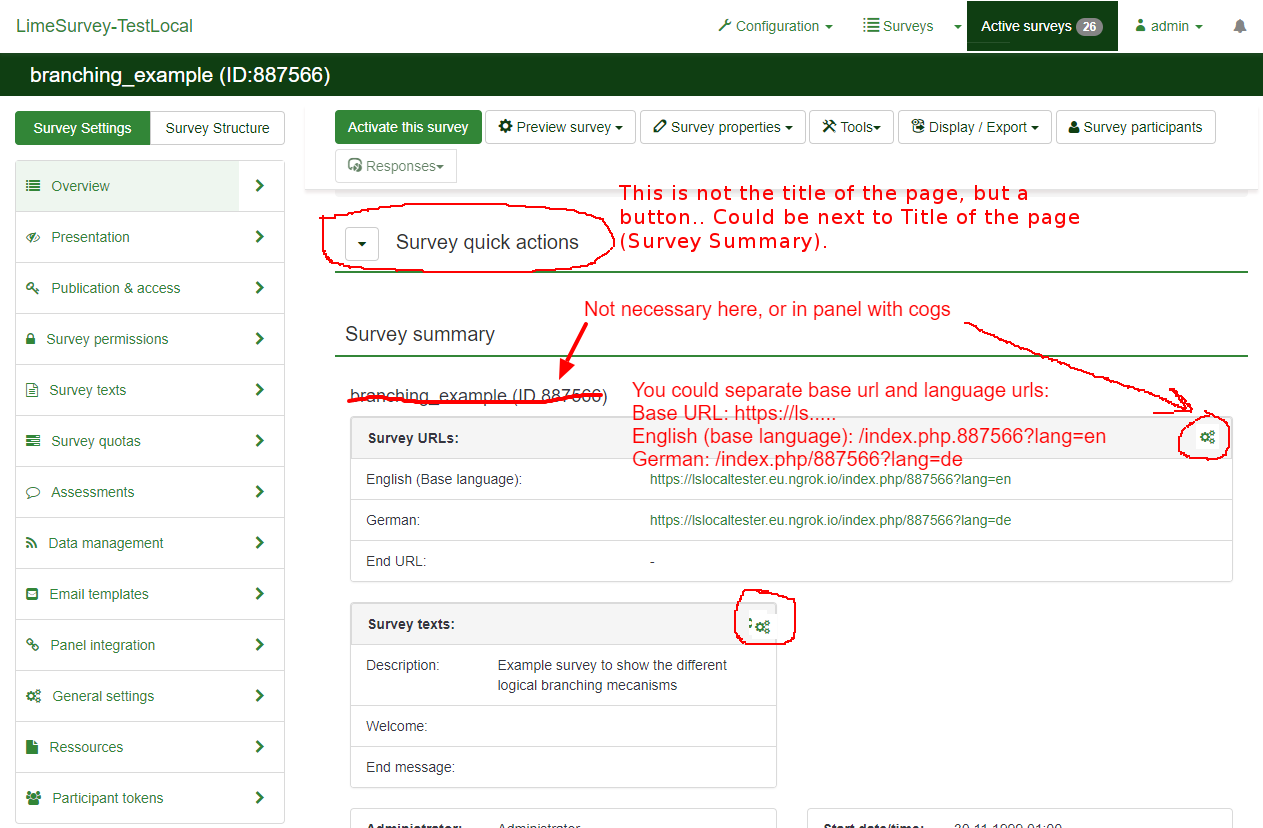Select Email templates in sidebar
The width and height of the screenshot is (1263, 828).
tap(99, 594)
